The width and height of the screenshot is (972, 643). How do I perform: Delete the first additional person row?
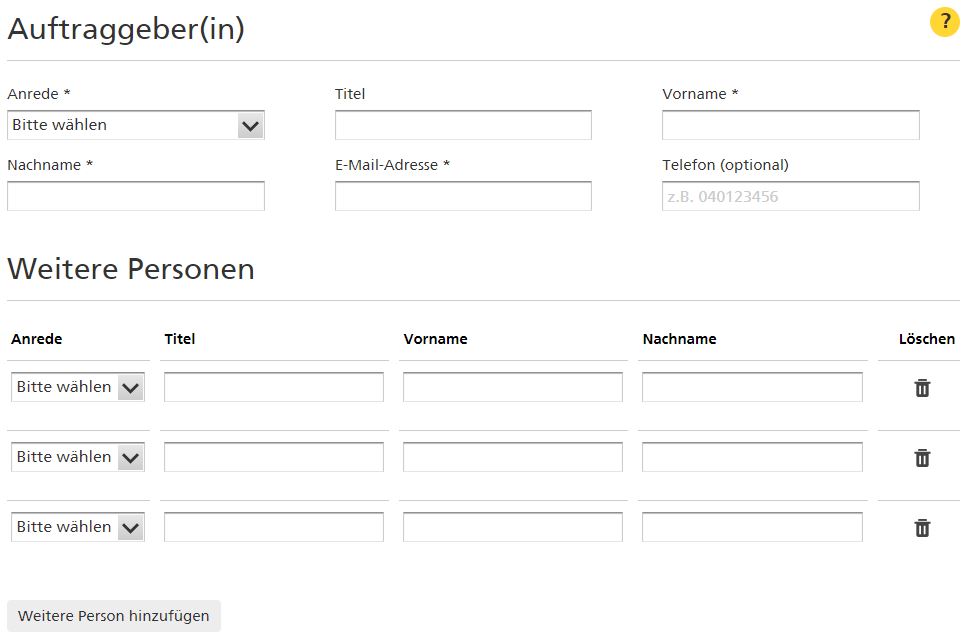tap(922, 388)
